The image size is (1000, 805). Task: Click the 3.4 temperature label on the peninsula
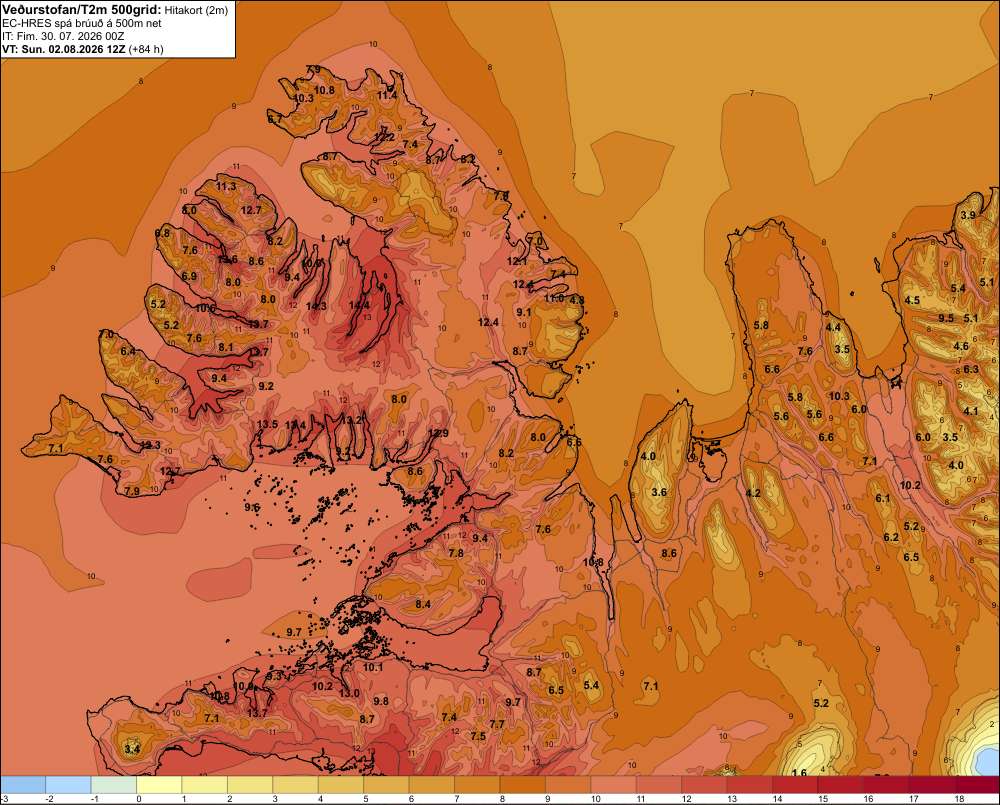pyautogui.click(x=132, y=749)
